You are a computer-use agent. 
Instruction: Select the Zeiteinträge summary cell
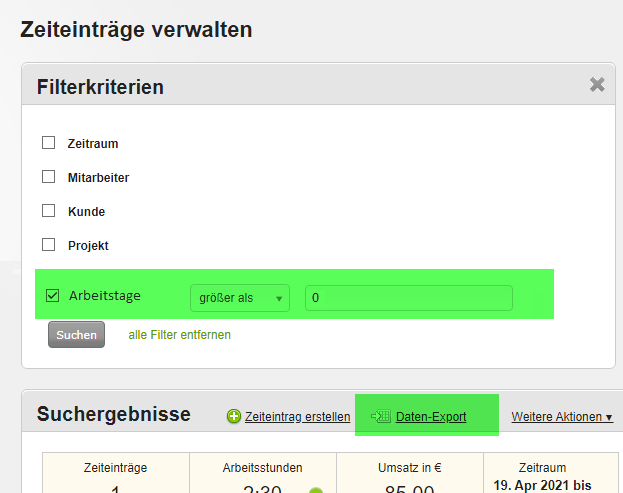116,473
